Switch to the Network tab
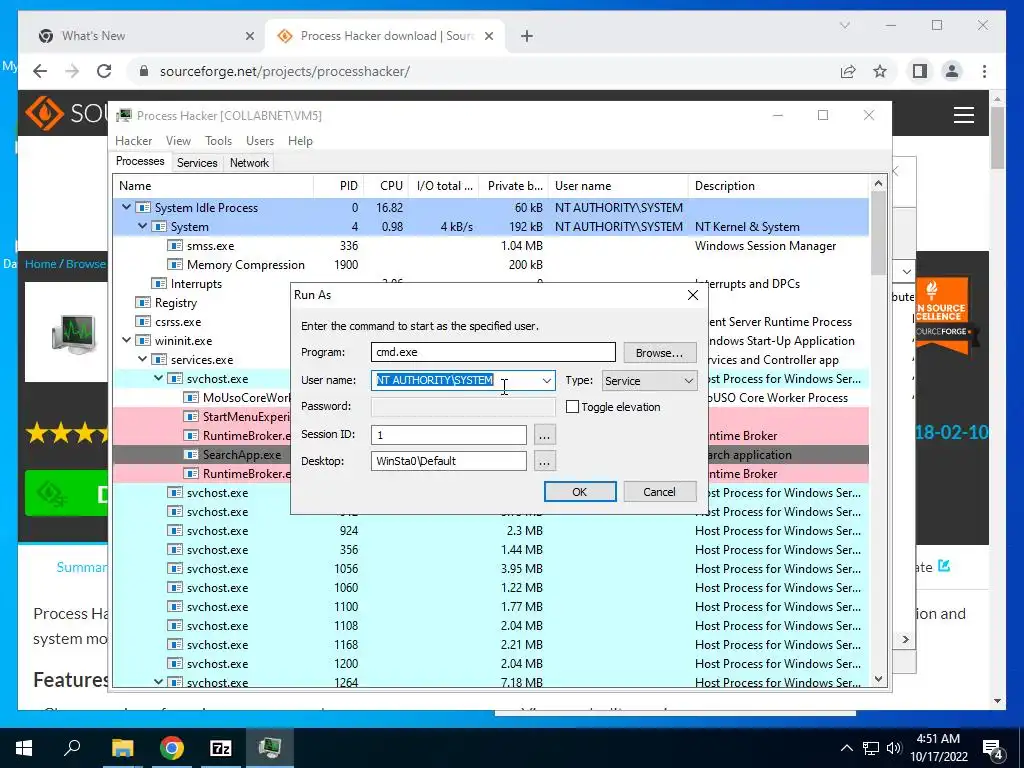The height and width of the screenshot is (768, 1024). tap(249, 163)
